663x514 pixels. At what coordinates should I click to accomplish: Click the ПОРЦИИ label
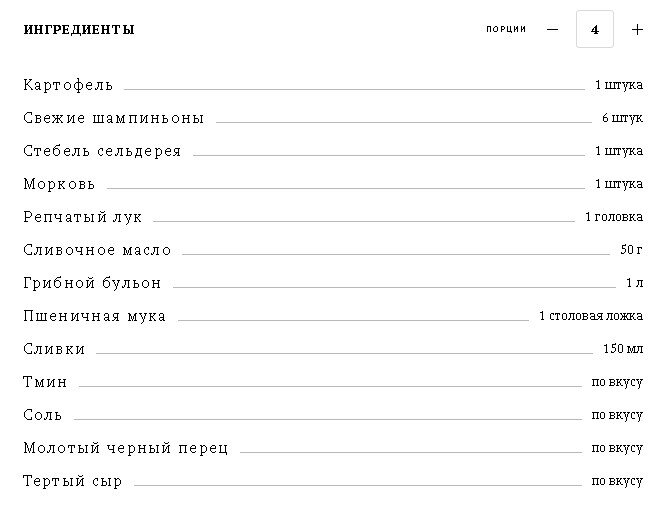point(506,29)
